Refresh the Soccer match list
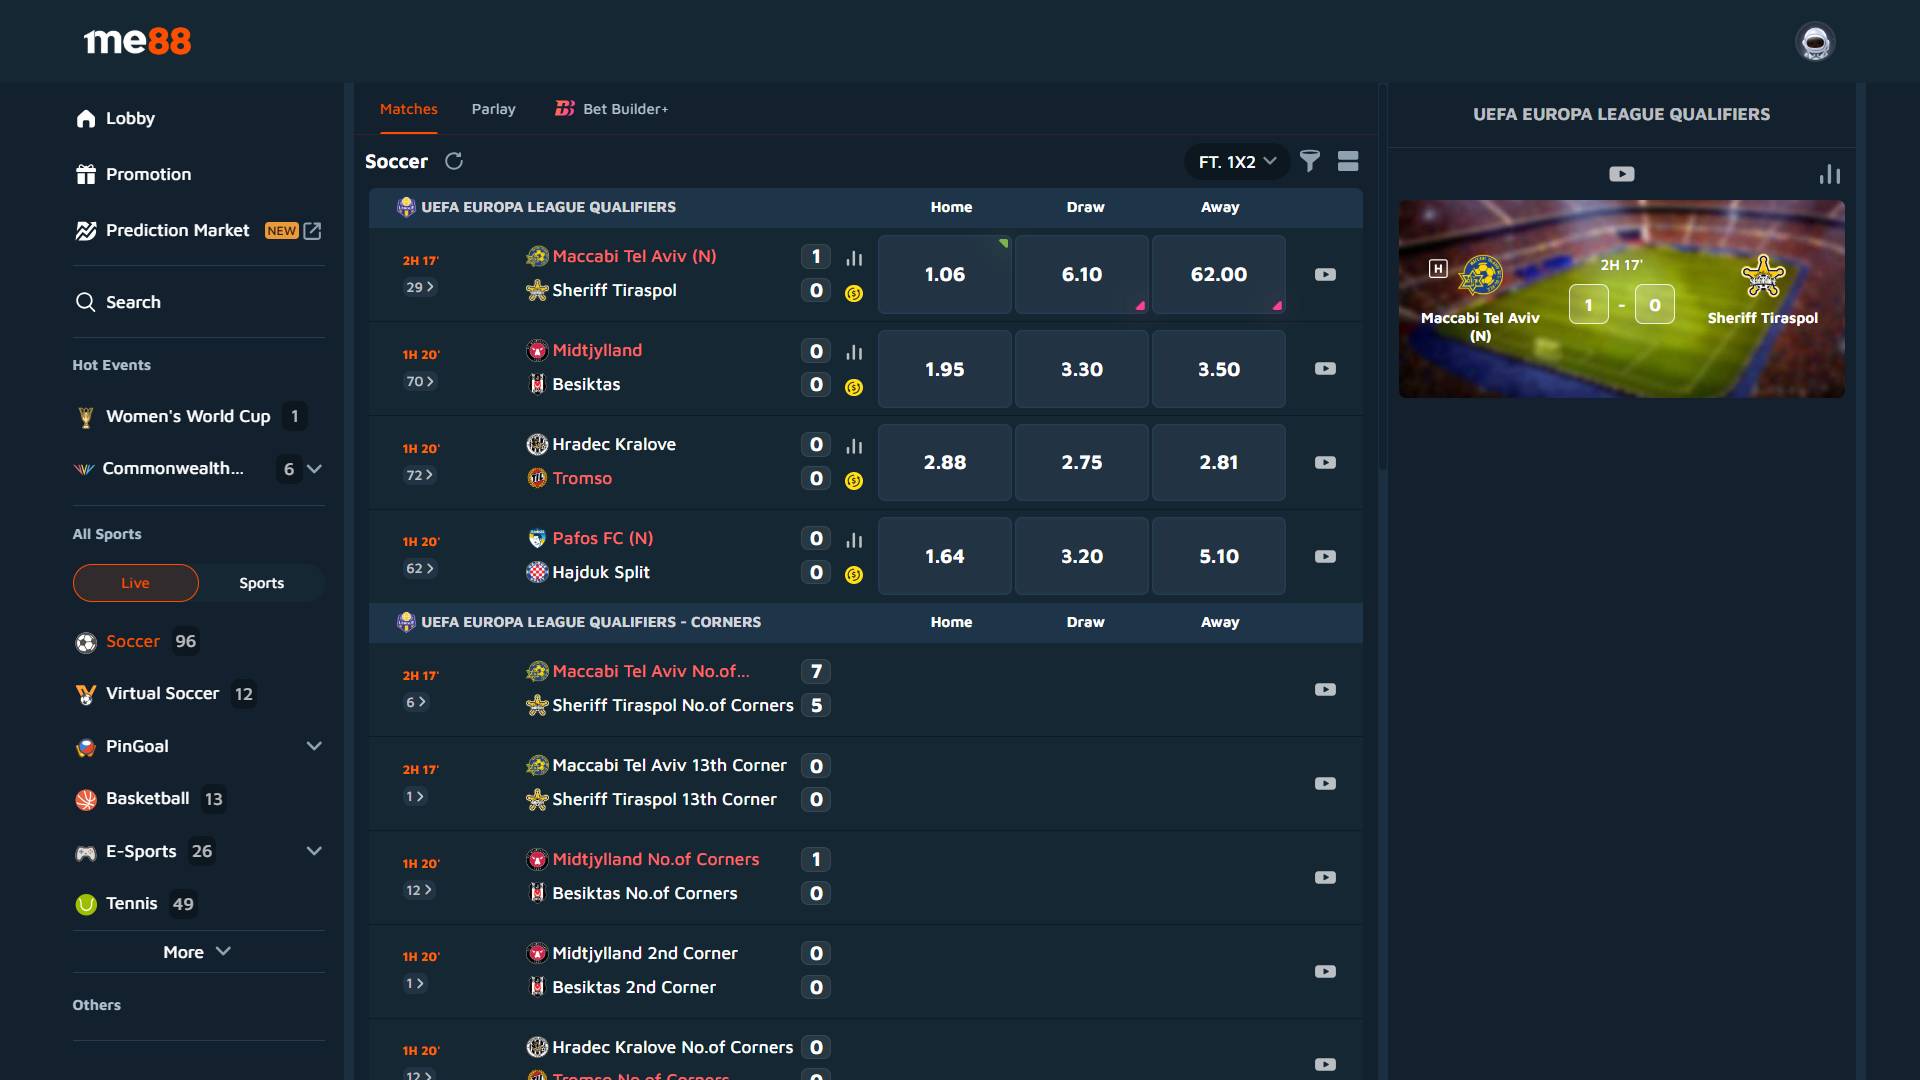Screen dimensions: 1920x1080 454,161
